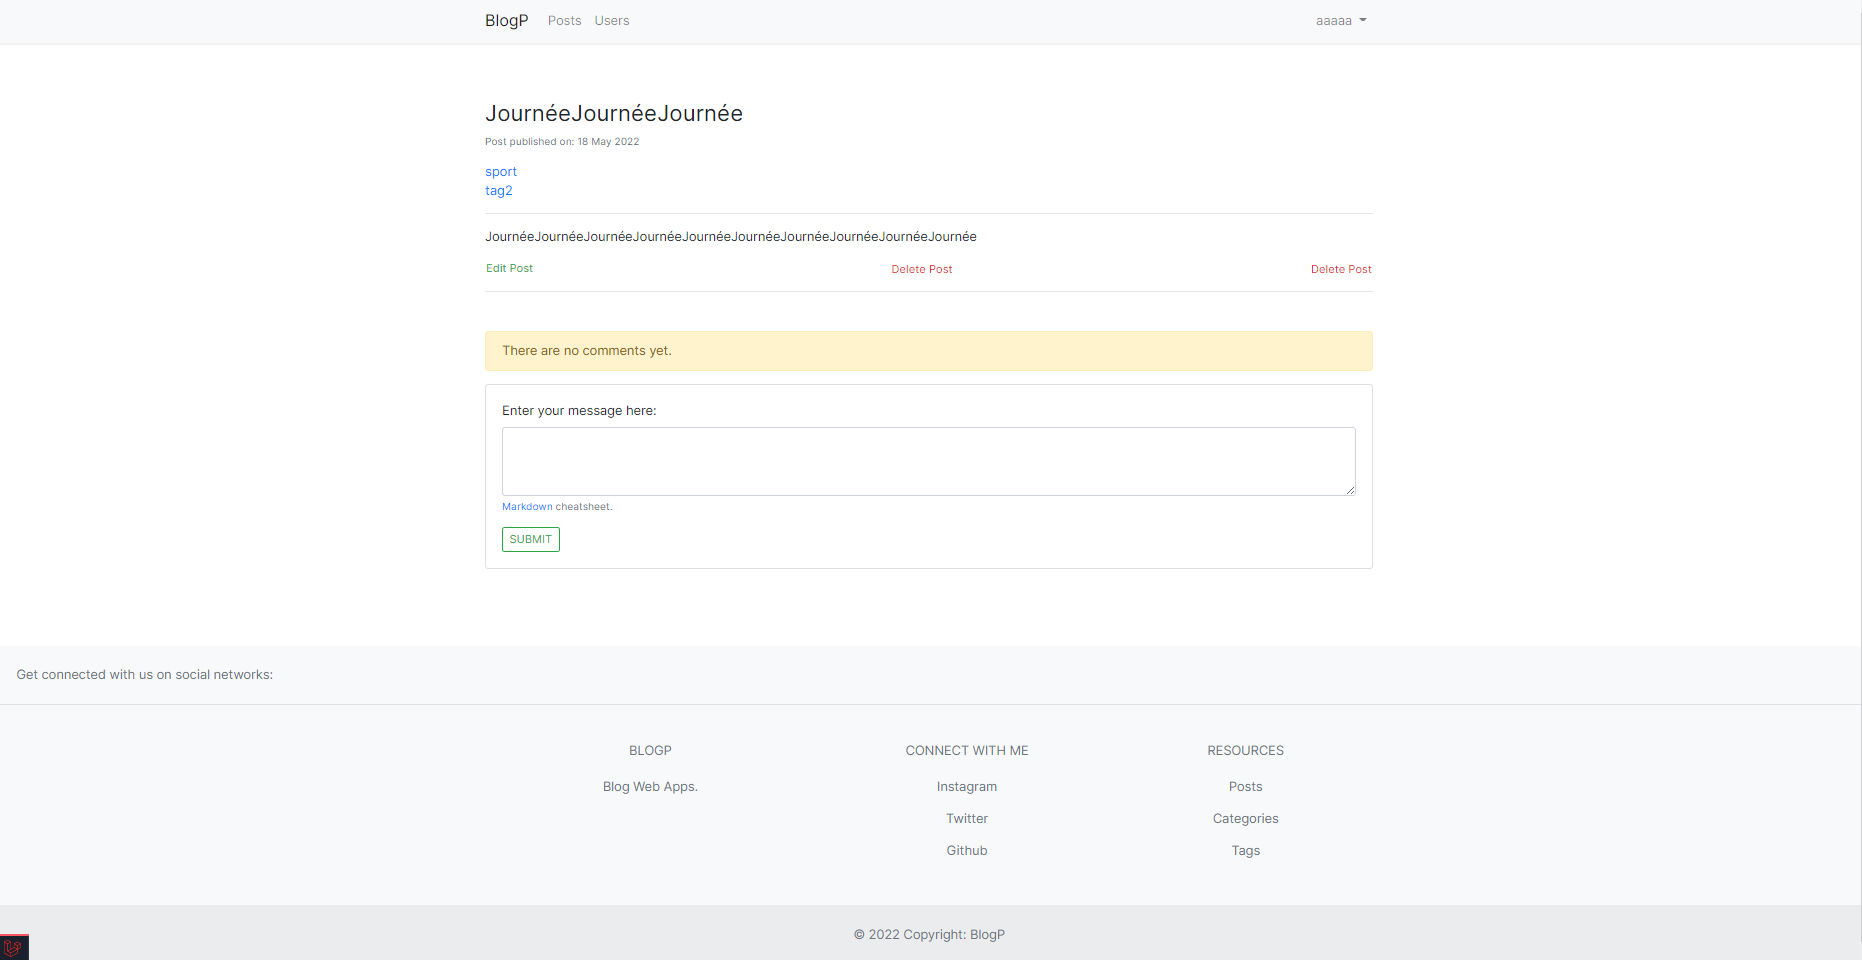Click Edit Post for this article
This screenshot has width=1862, height=960.
pyautogui.click(x=509, y=268)
